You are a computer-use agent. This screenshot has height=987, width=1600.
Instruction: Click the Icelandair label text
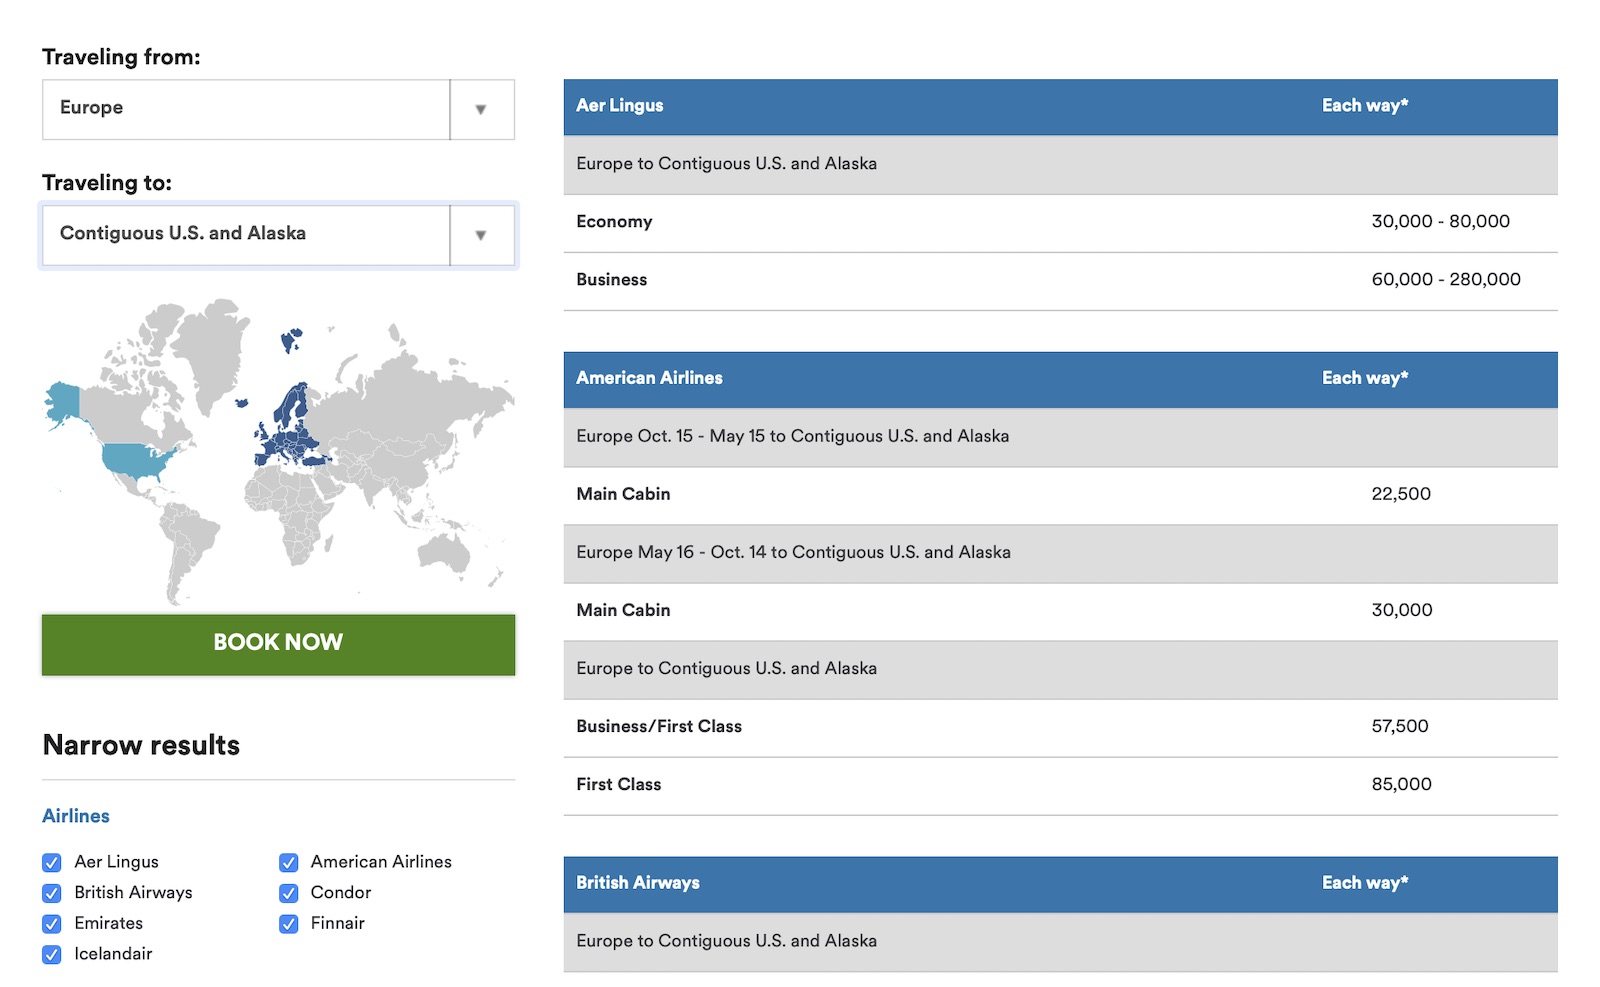(x=113, y=954)
